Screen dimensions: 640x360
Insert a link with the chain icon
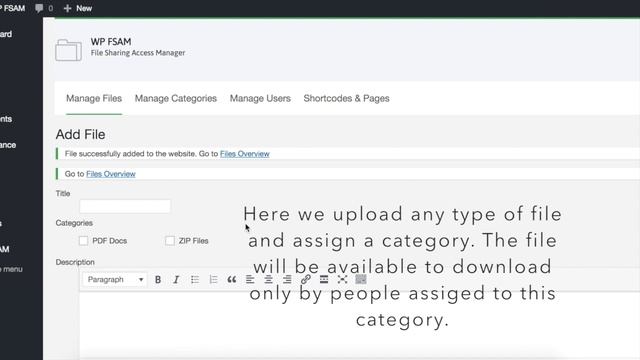(x=305, y=280)
